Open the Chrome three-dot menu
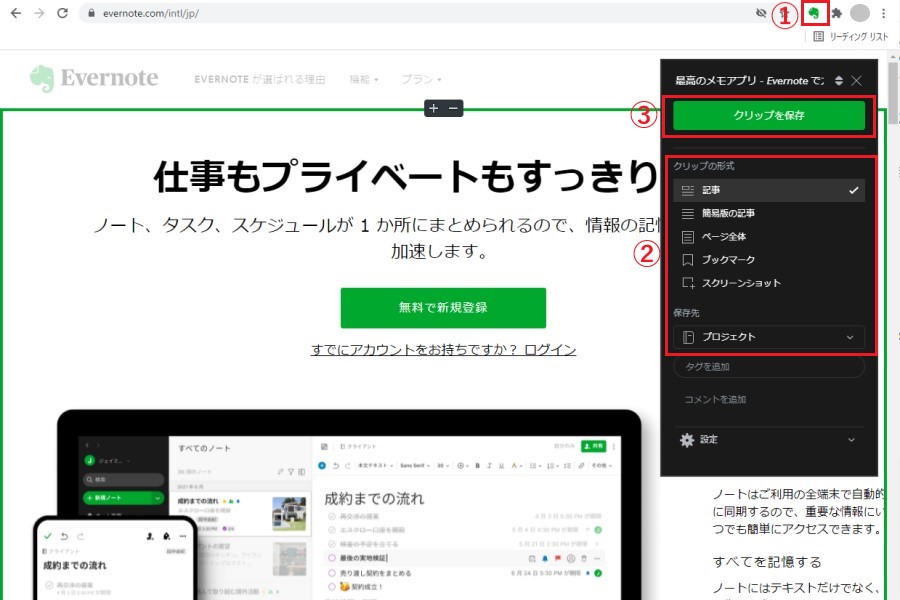The image size is (900, 600). (883, 13)
